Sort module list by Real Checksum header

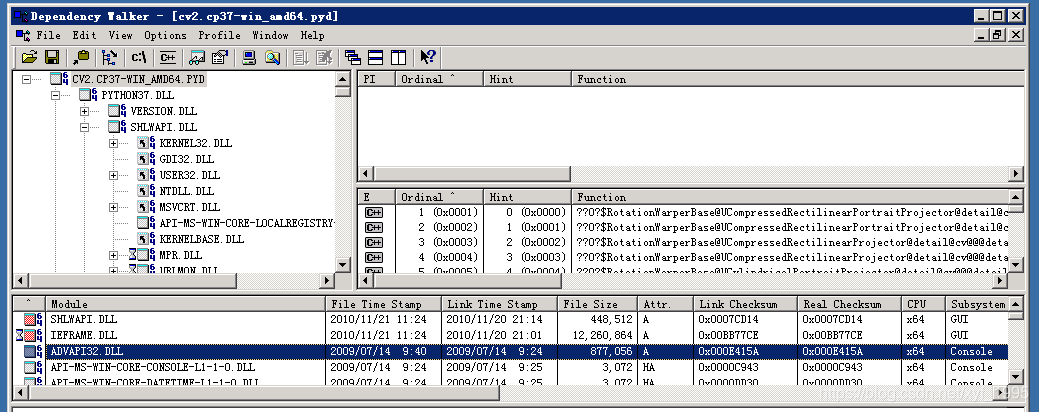click(849, 305)
